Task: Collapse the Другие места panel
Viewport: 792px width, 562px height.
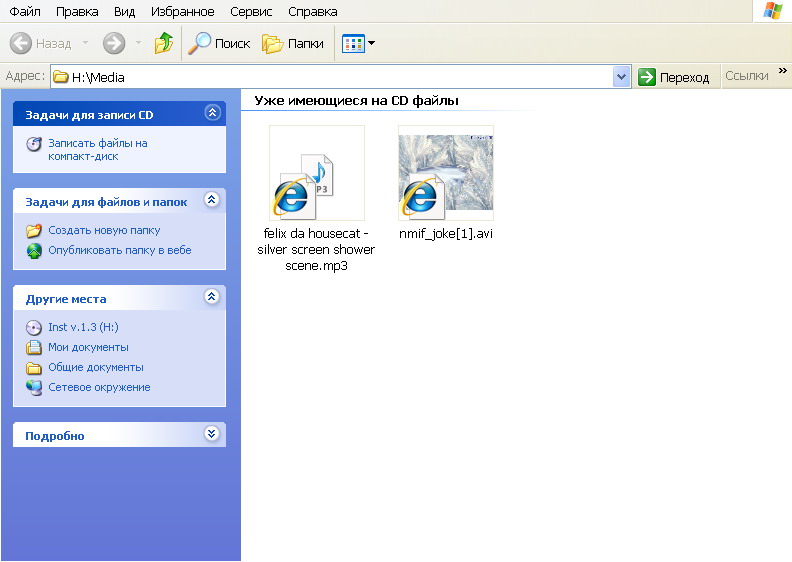Action: click(x=211, y=297)
